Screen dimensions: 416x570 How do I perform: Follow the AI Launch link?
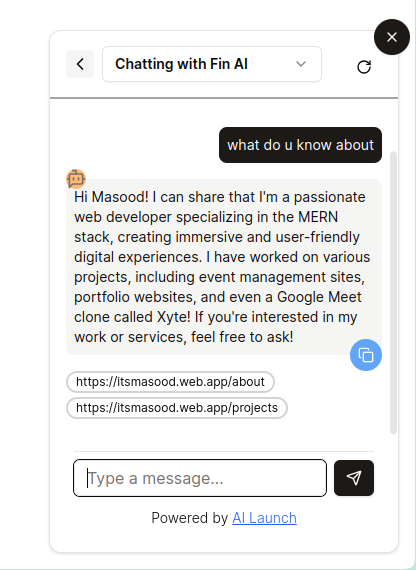coord(264,518)
